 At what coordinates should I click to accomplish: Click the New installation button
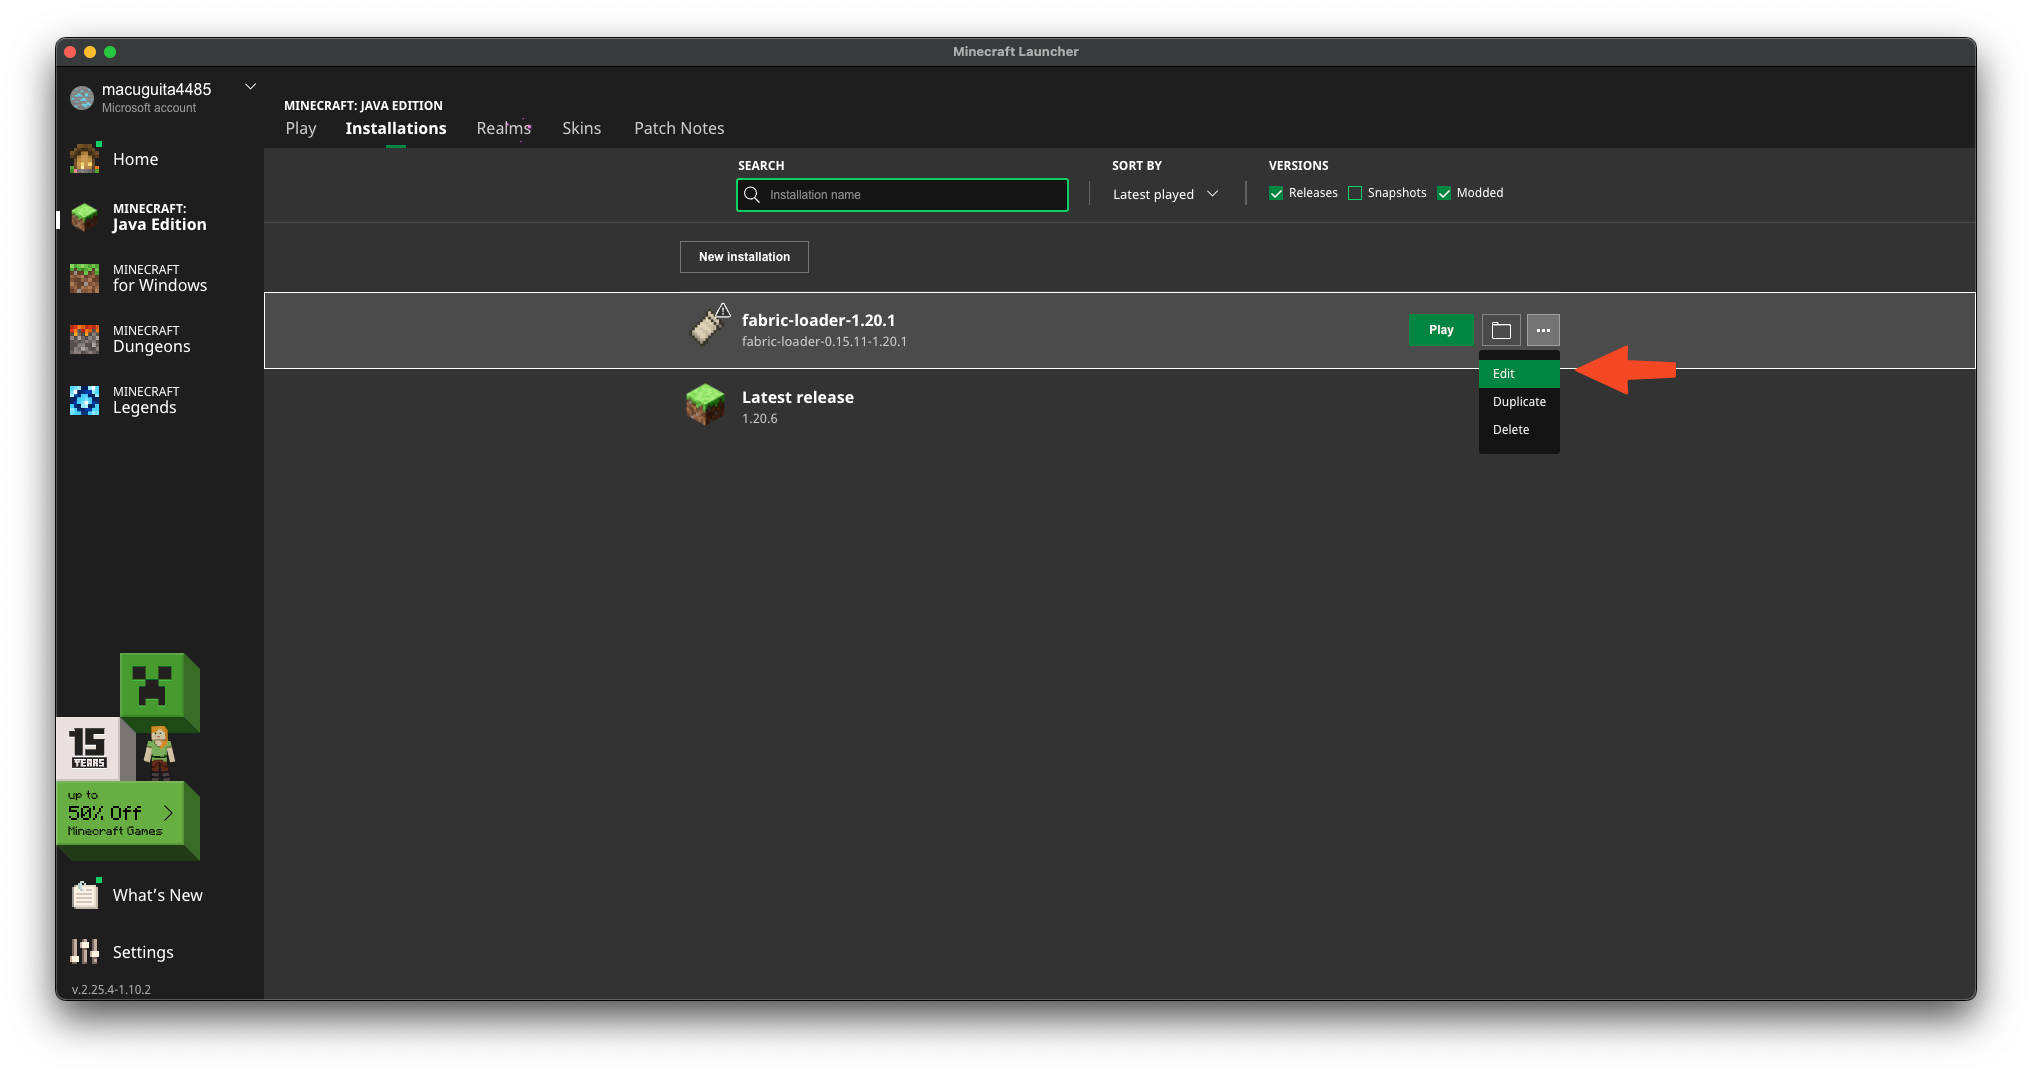(744, 257)
